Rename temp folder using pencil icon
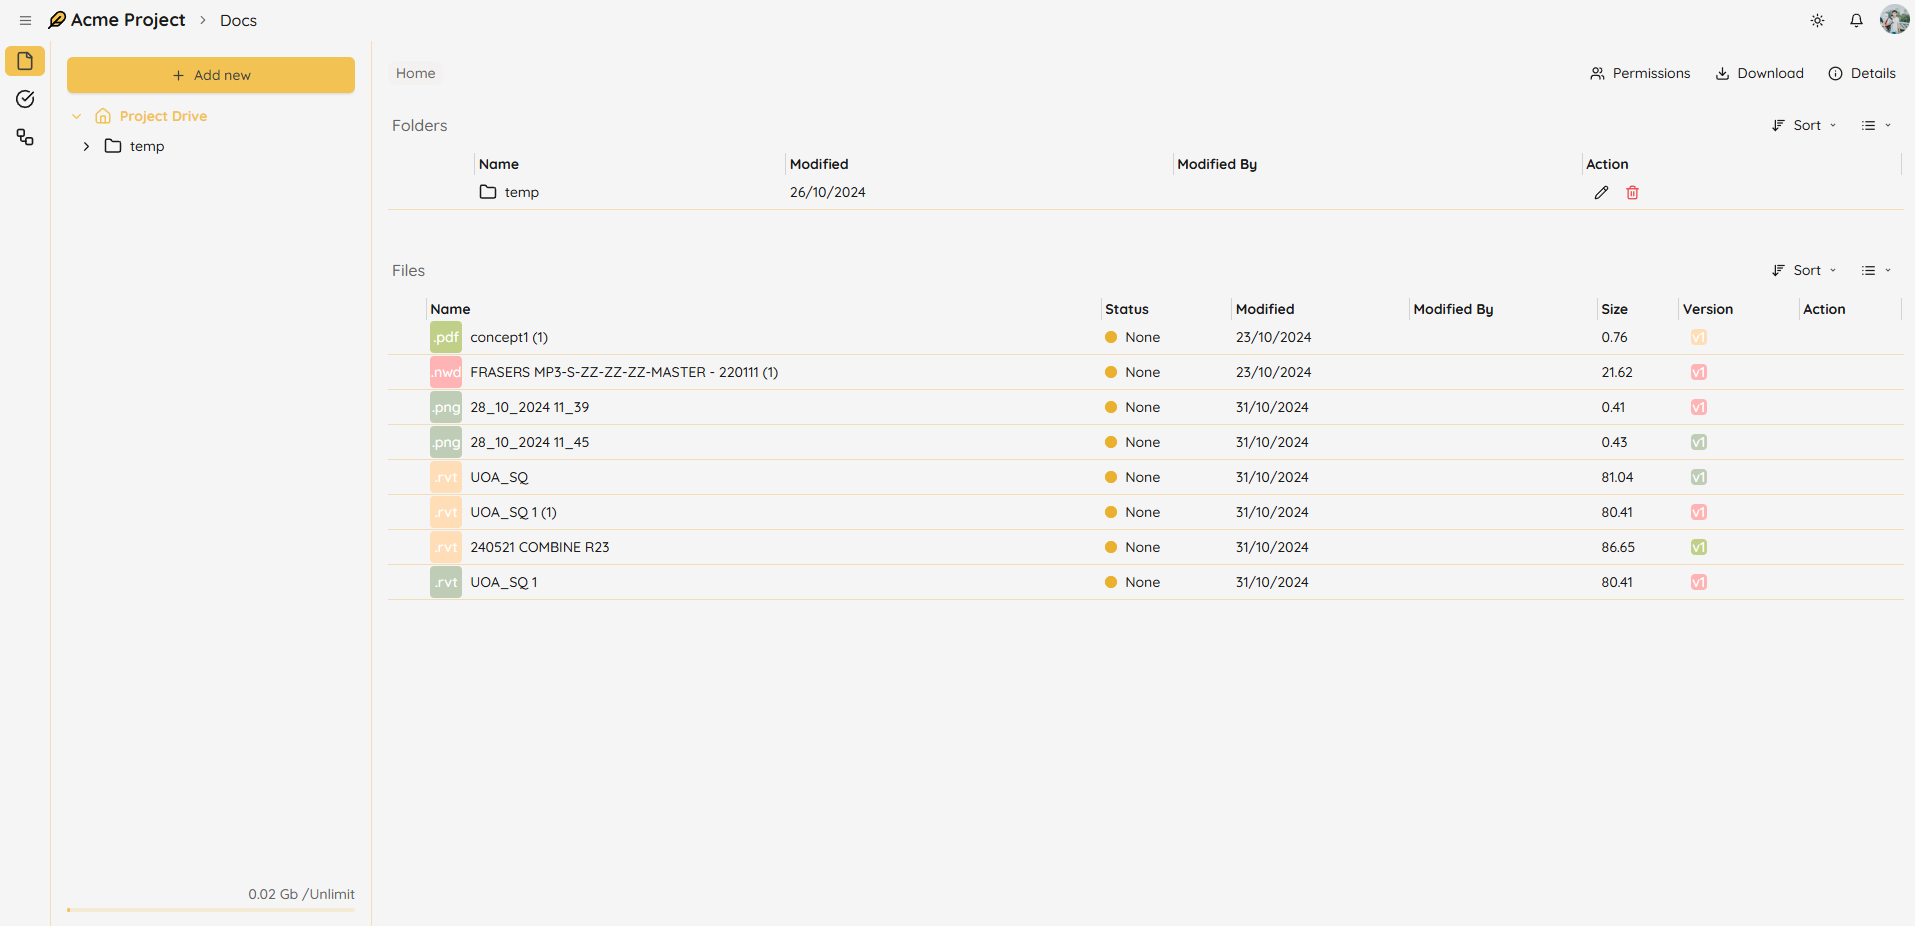This screenshot has height=926, width=1915. [x=1601, y=193]
